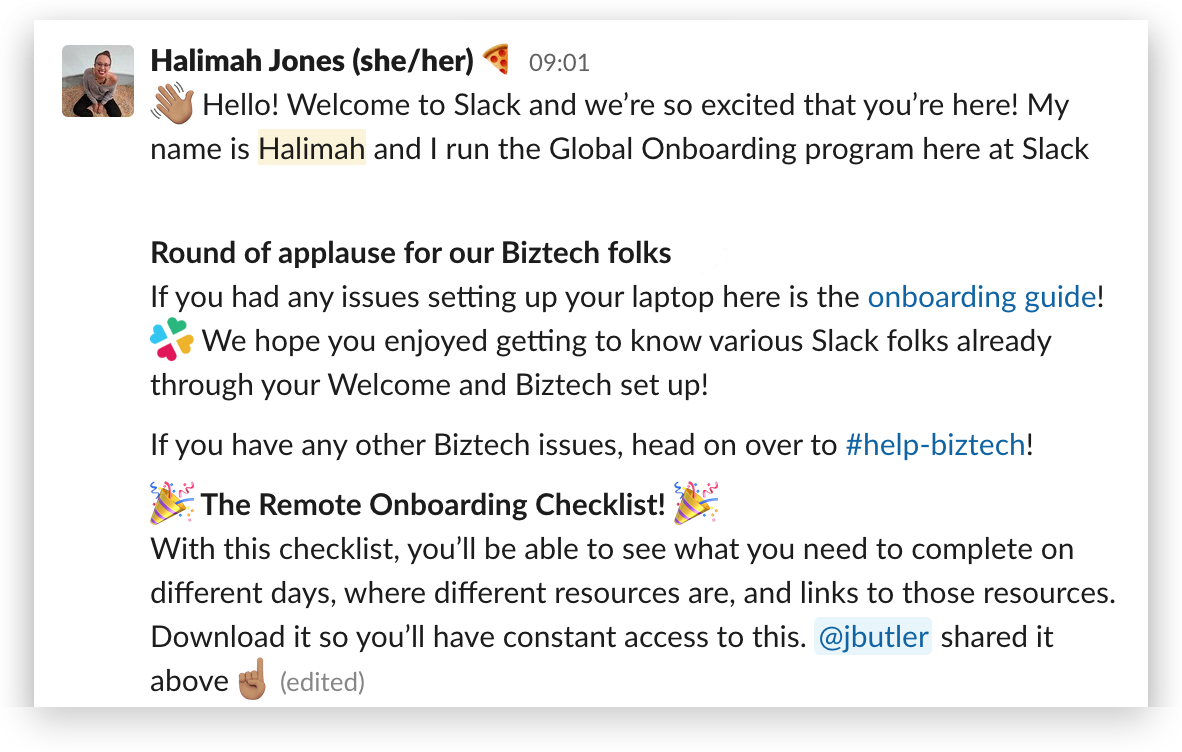The width and height of the screenshot is (1182, 752).
Task: Go to the #help-biztech channel
Action: pos(935,445)
